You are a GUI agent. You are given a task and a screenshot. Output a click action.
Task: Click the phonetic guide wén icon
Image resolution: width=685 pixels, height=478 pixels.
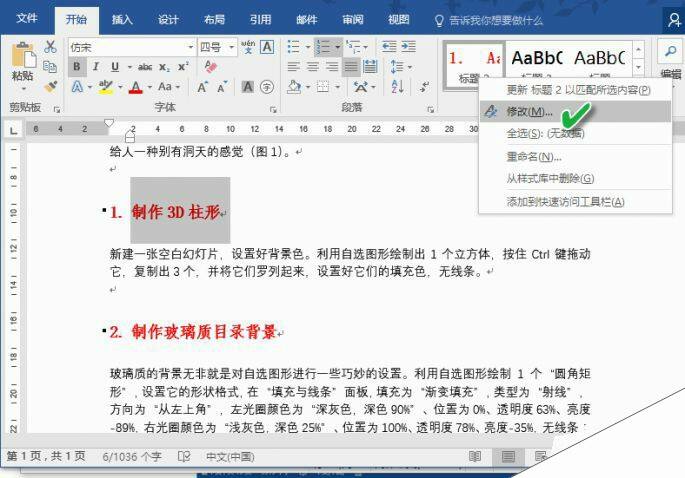pyautogui.click(x=248, y=47)
